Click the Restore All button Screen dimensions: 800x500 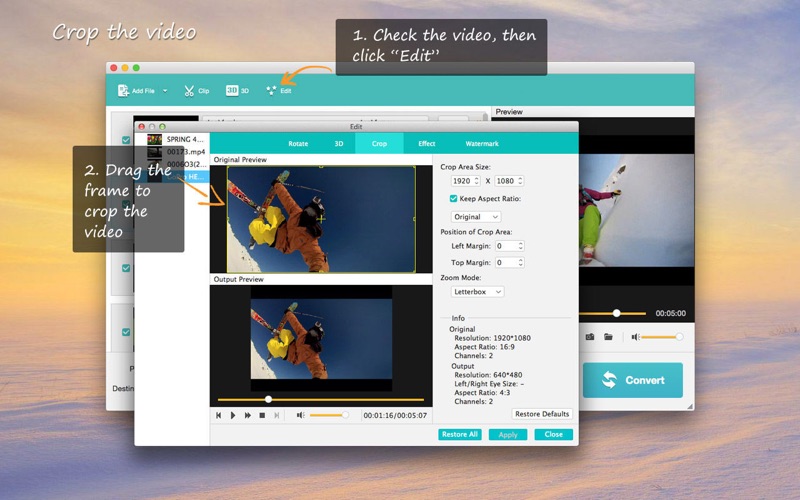point(460,434)
